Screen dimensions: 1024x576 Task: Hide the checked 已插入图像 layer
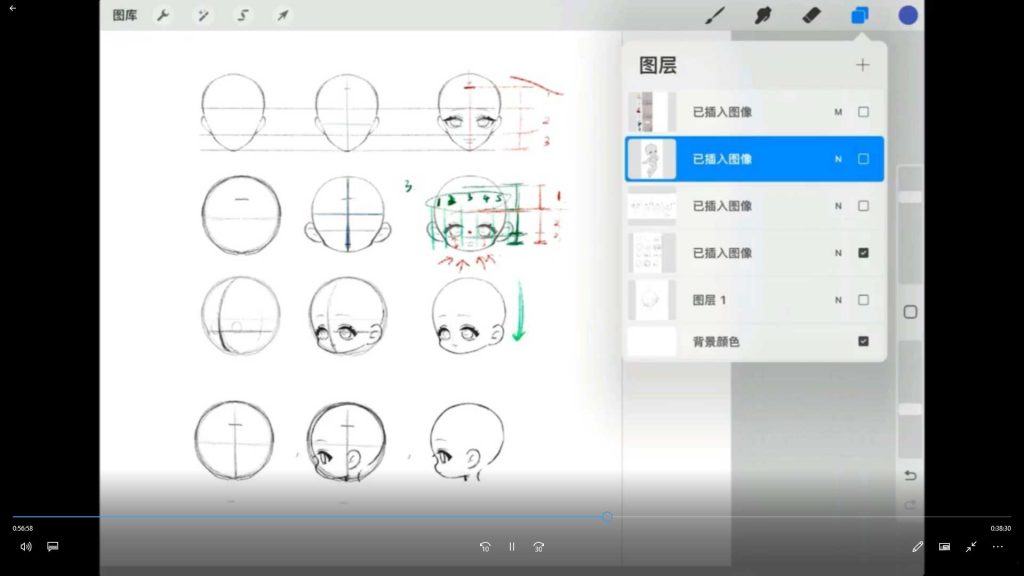pyautogui.click(x=863, y=252)
